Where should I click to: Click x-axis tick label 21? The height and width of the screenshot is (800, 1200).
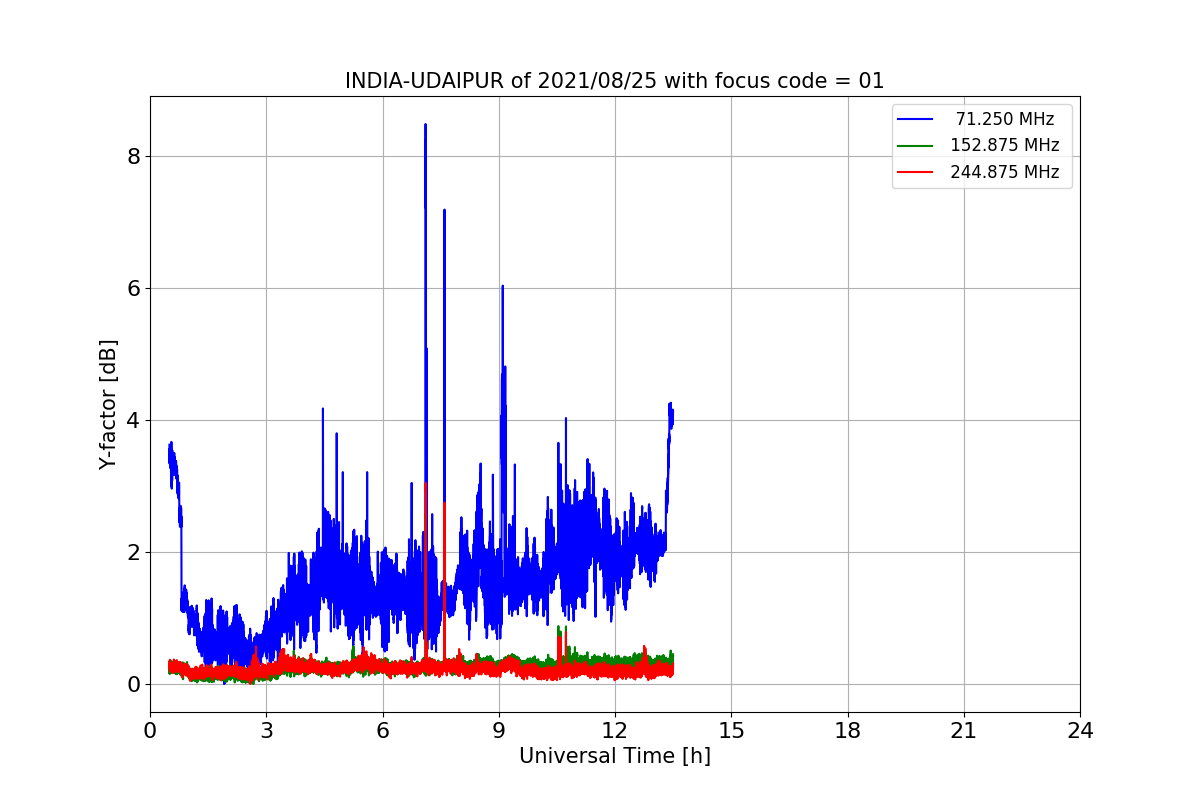pyautogui.click(x=964, y=731)
